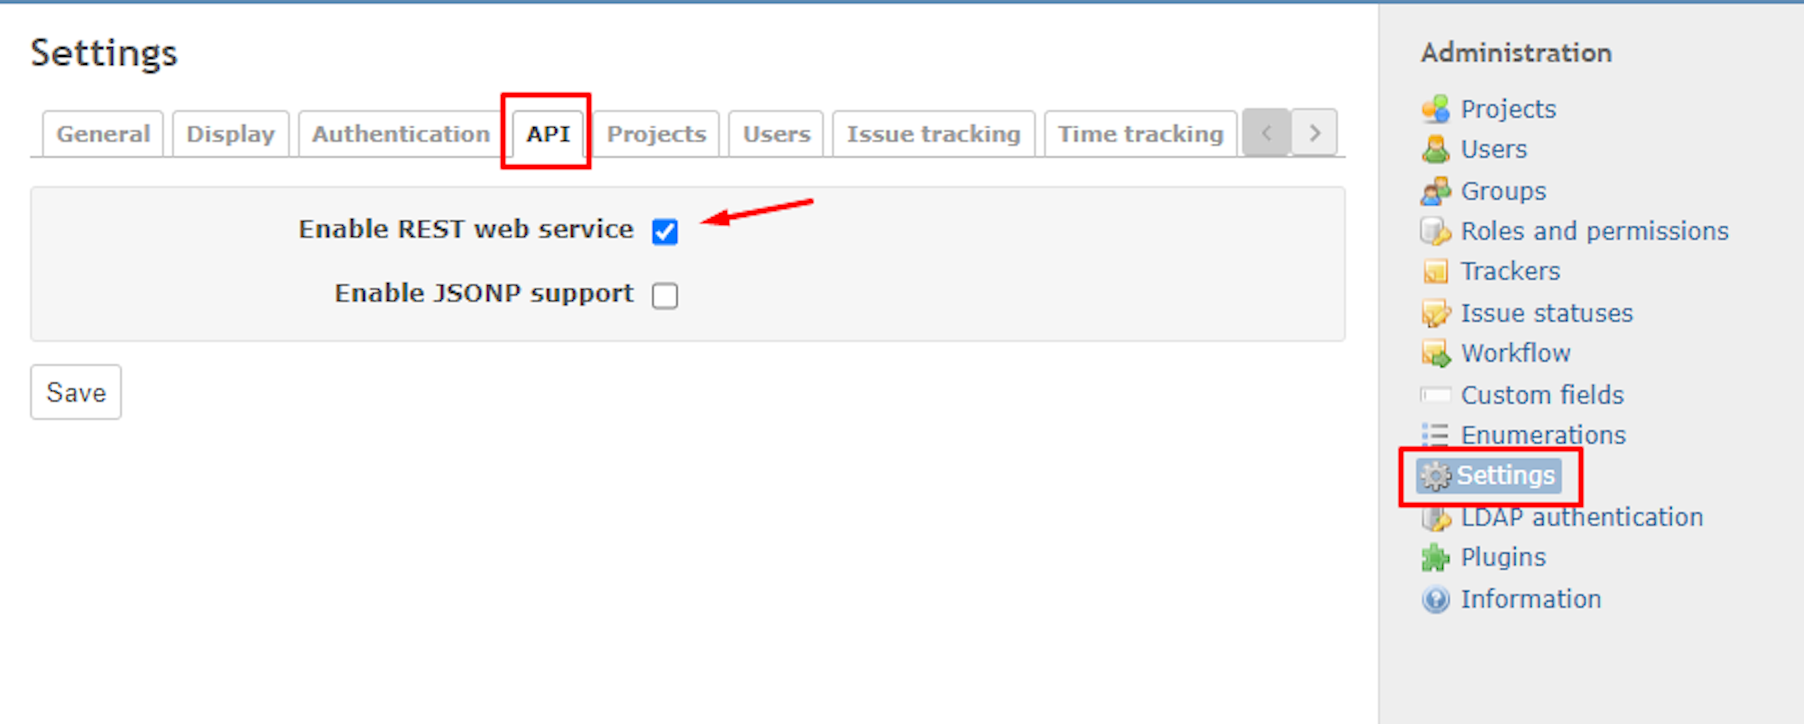The image size is (1804, 724).
Task: Click the Workflow icon in sidebar
Action: (x=1435, y=354)
